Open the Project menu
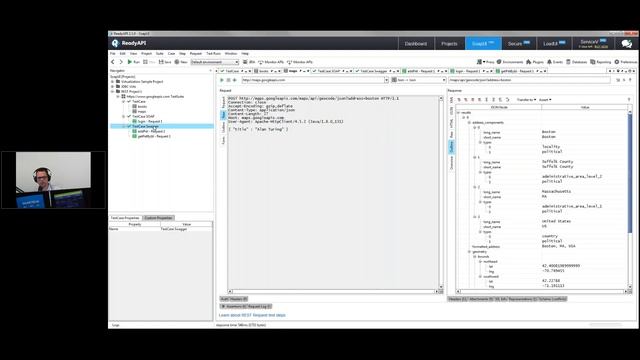This screenshot has width=640, height=360. click(x=146, y=53)
